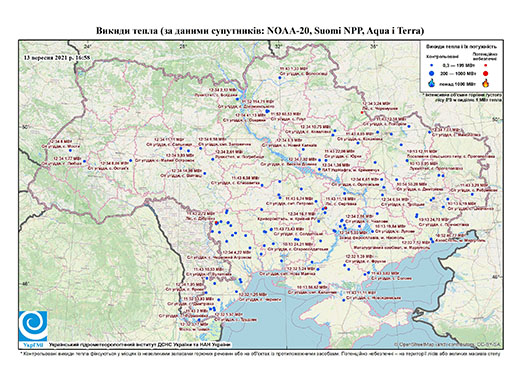
Task: Click the red heat dot near Chernatske forest
Action: tap(362, 113)
